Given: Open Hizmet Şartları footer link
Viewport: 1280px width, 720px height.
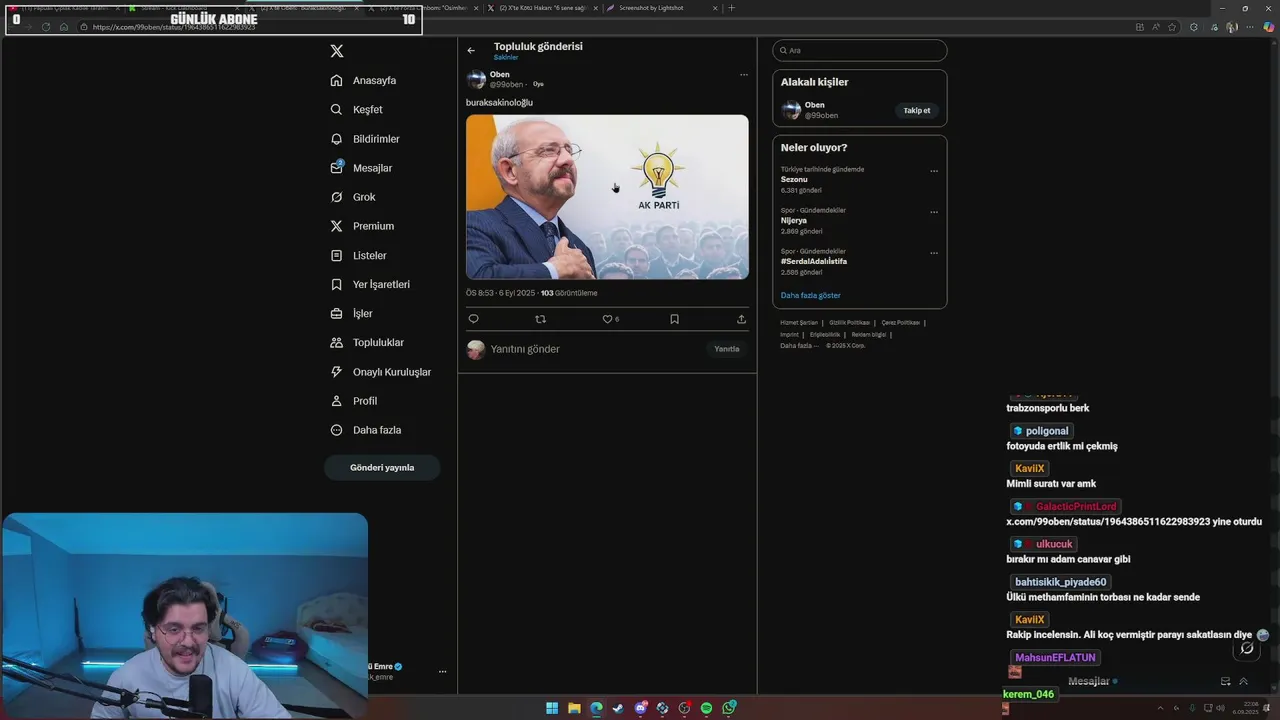Looking at the screenshot, I should click(799, 323).
